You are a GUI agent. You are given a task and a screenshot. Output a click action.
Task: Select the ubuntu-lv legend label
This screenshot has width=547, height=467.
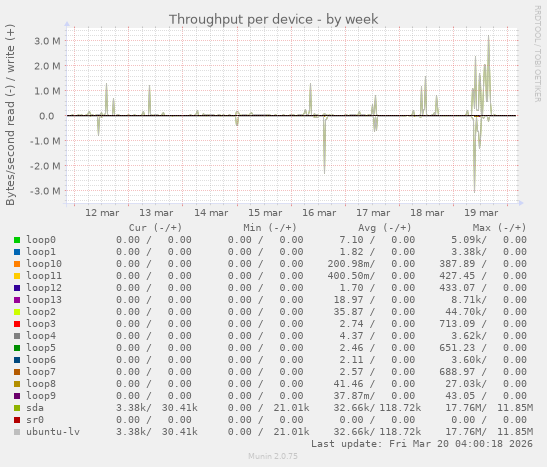(53, 432)
